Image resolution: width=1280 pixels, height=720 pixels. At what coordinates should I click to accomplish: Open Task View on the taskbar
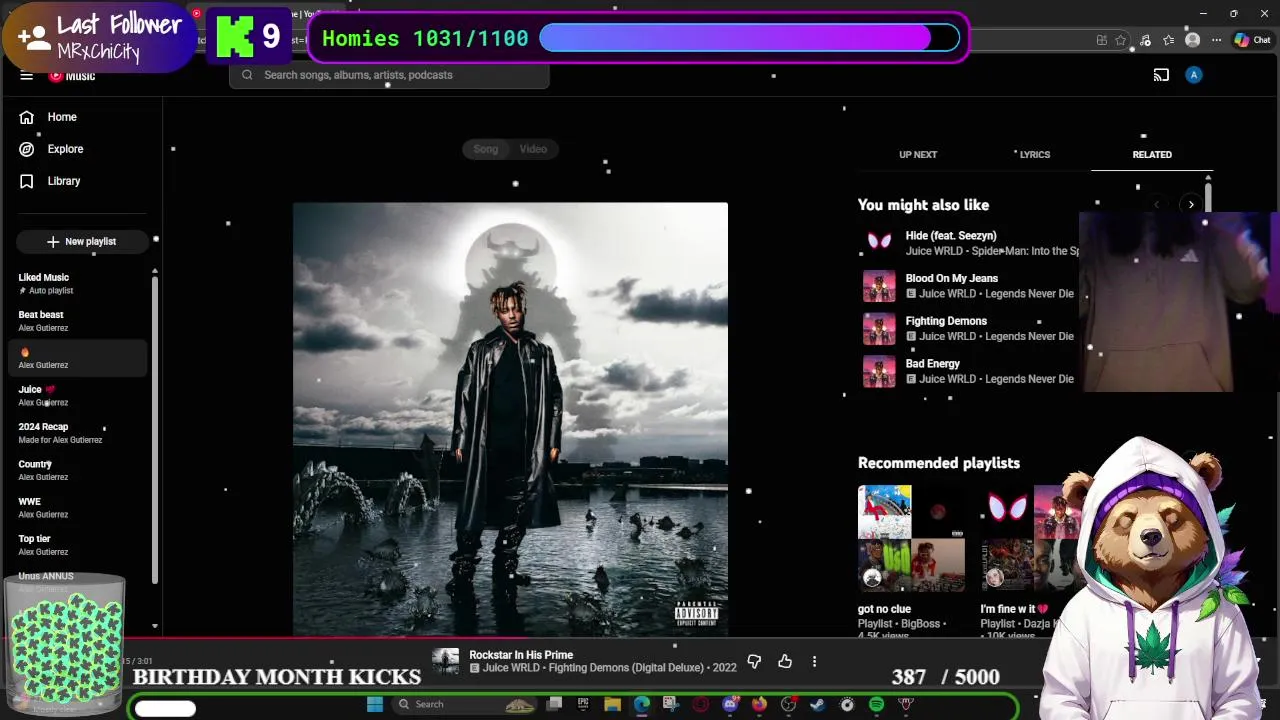tap(555, 705)
